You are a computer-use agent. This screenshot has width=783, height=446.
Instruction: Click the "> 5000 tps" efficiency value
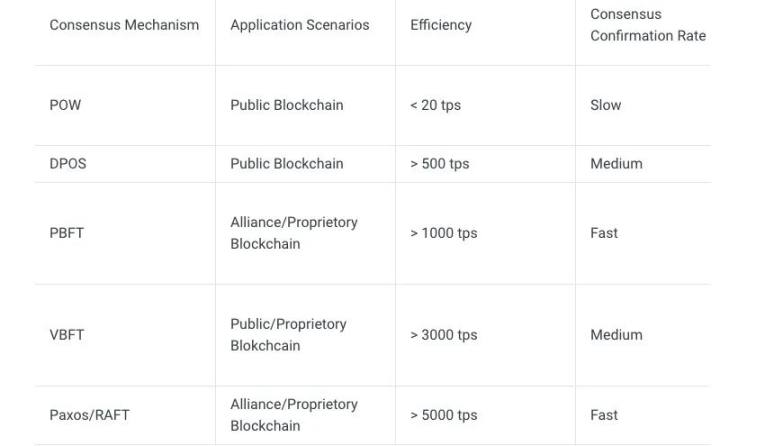(443, 415)
